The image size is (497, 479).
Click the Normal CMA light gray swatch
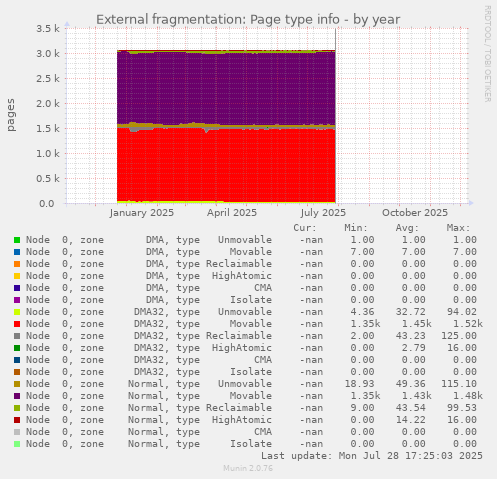point(17,432)
